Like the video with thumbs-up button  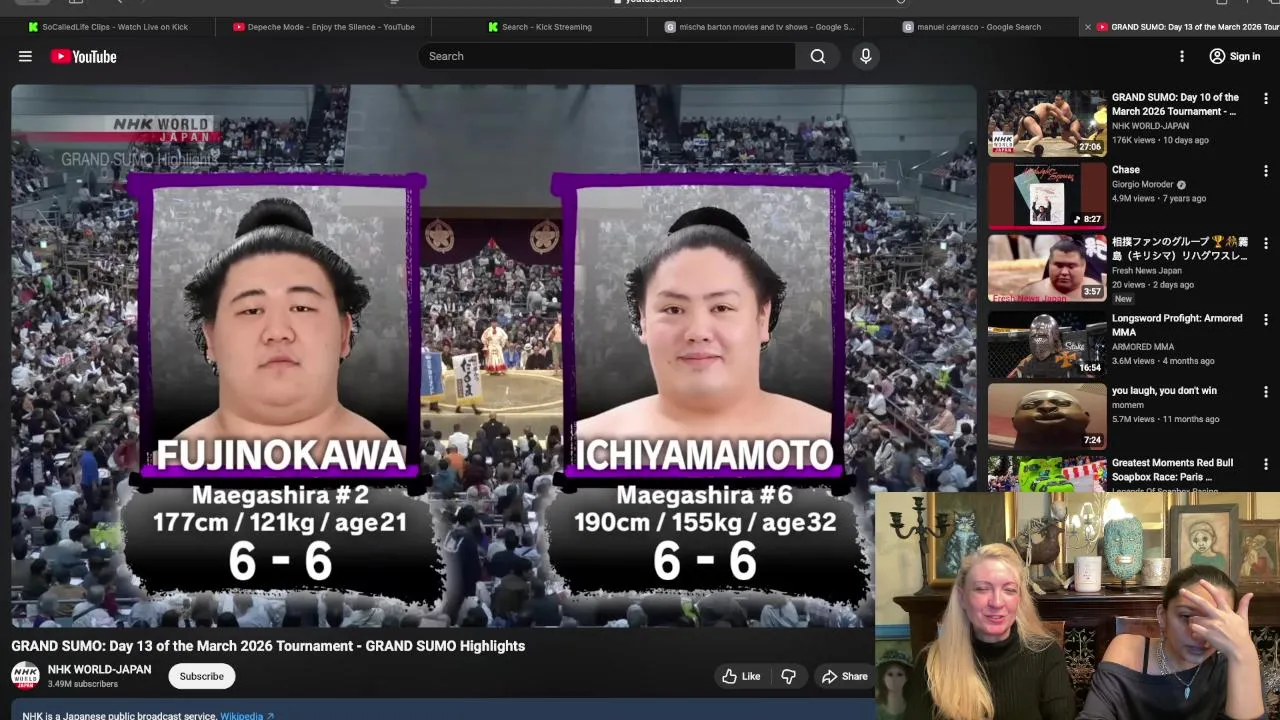tap(741, 676)
